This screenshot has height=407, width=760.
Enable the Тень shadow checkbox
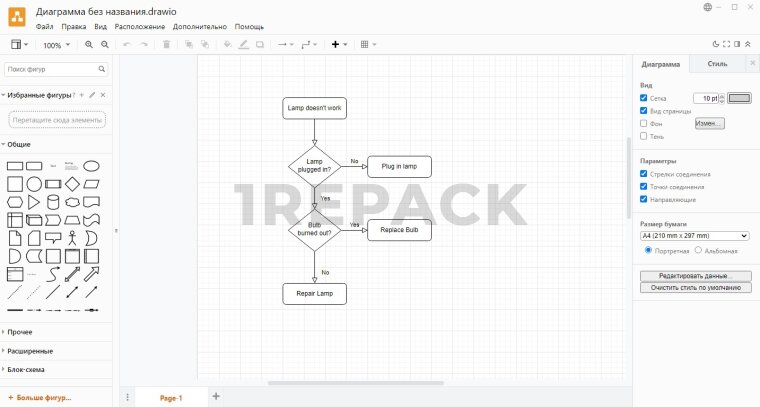644,136
